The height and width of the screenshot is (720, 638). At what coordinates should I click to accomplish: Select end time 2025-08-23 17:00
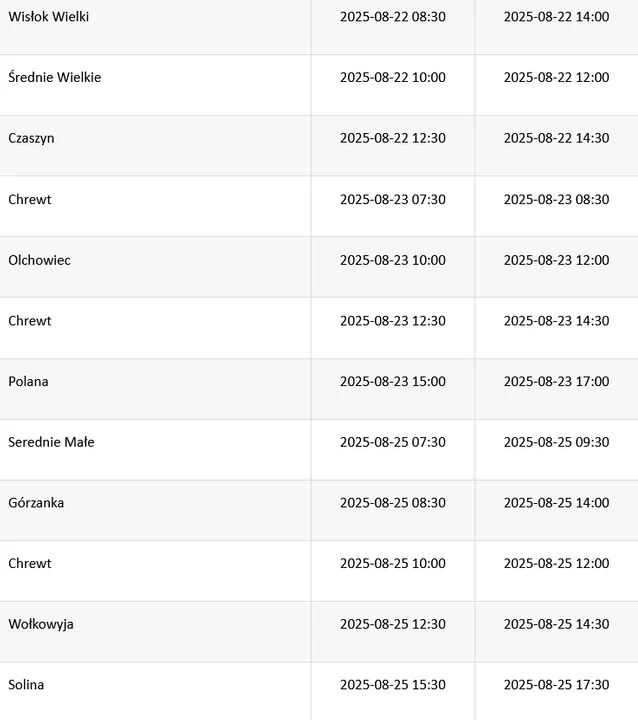click(556, 382)
